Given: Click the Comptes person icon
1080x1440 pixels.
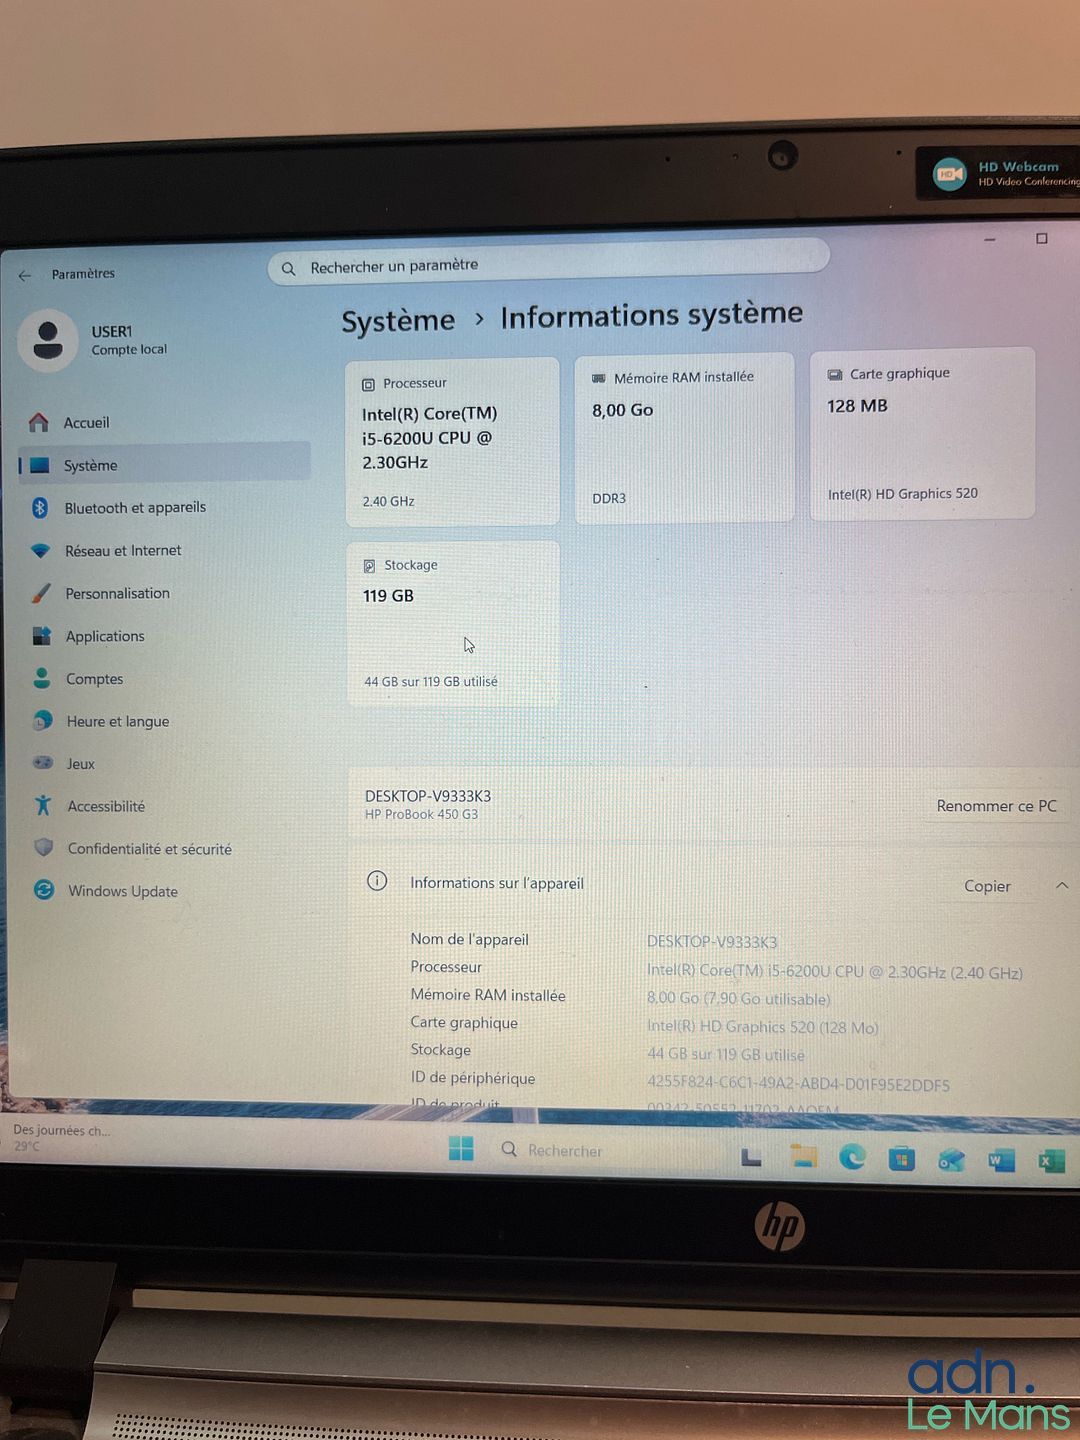Looking at the screenshot, I should pos(42,678).
